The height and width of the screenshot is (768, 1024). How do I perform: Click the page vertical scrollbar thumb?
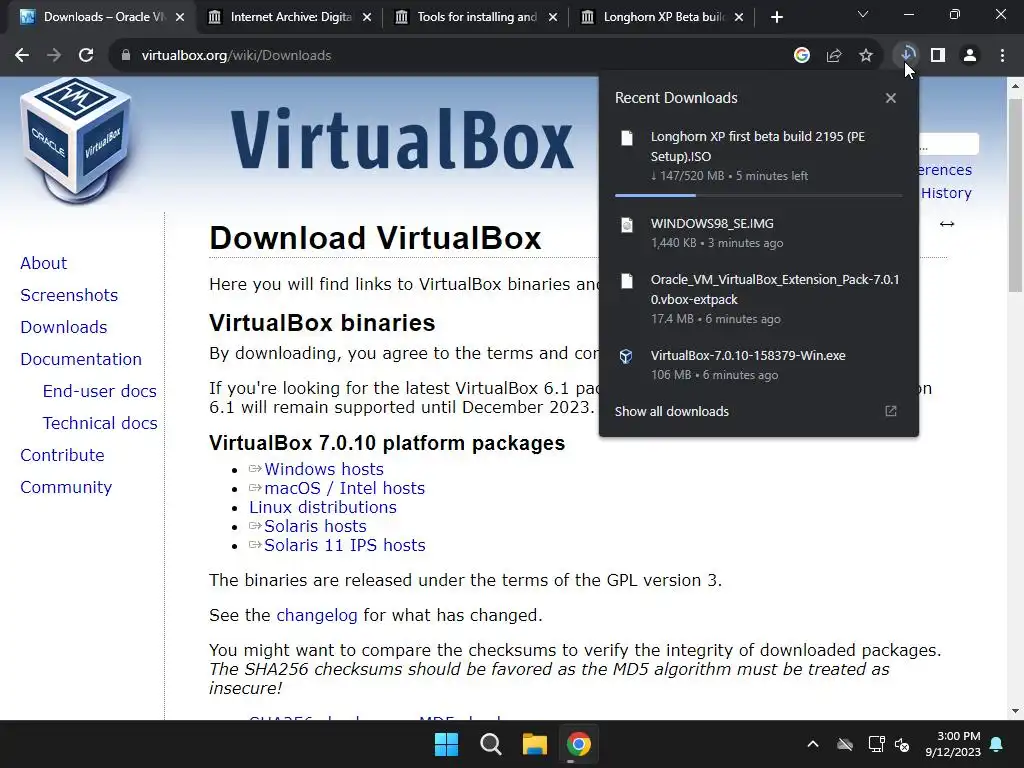1015,195
